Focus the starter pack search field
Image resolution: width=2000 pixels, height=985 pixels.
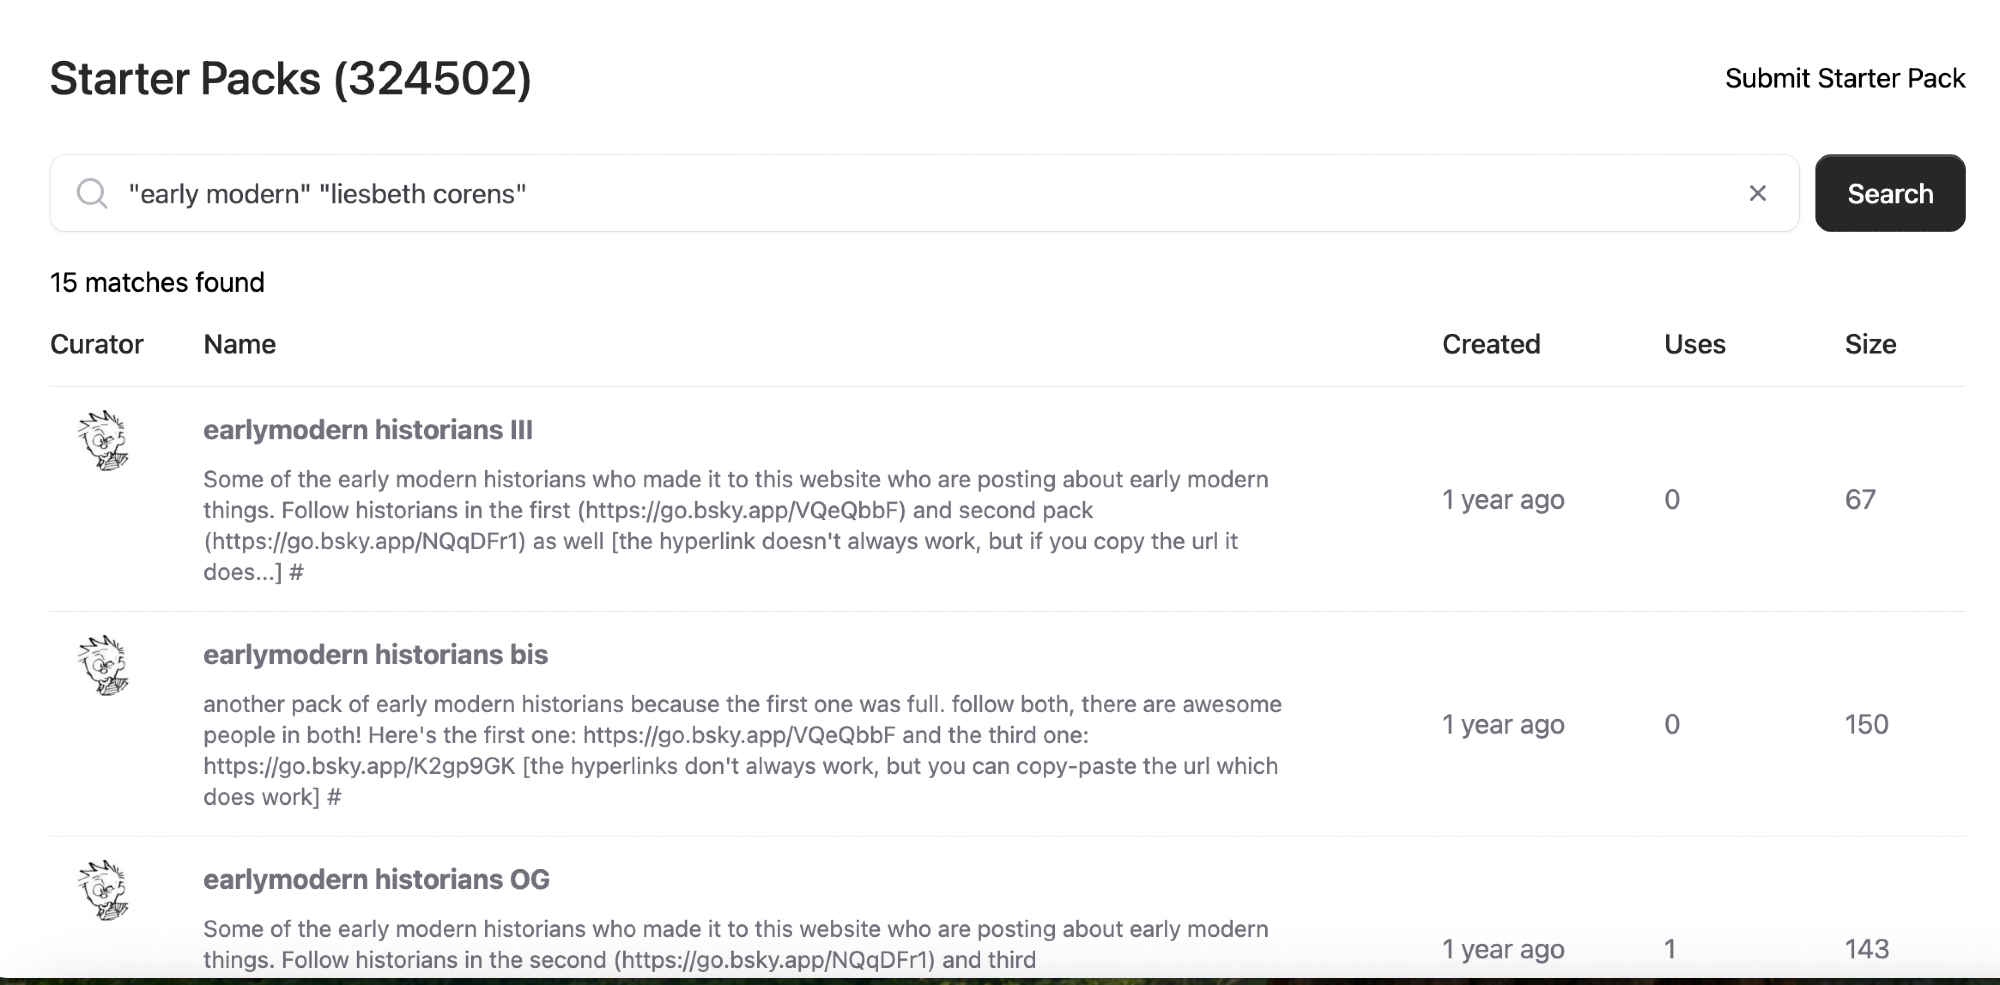click(900, 193)
